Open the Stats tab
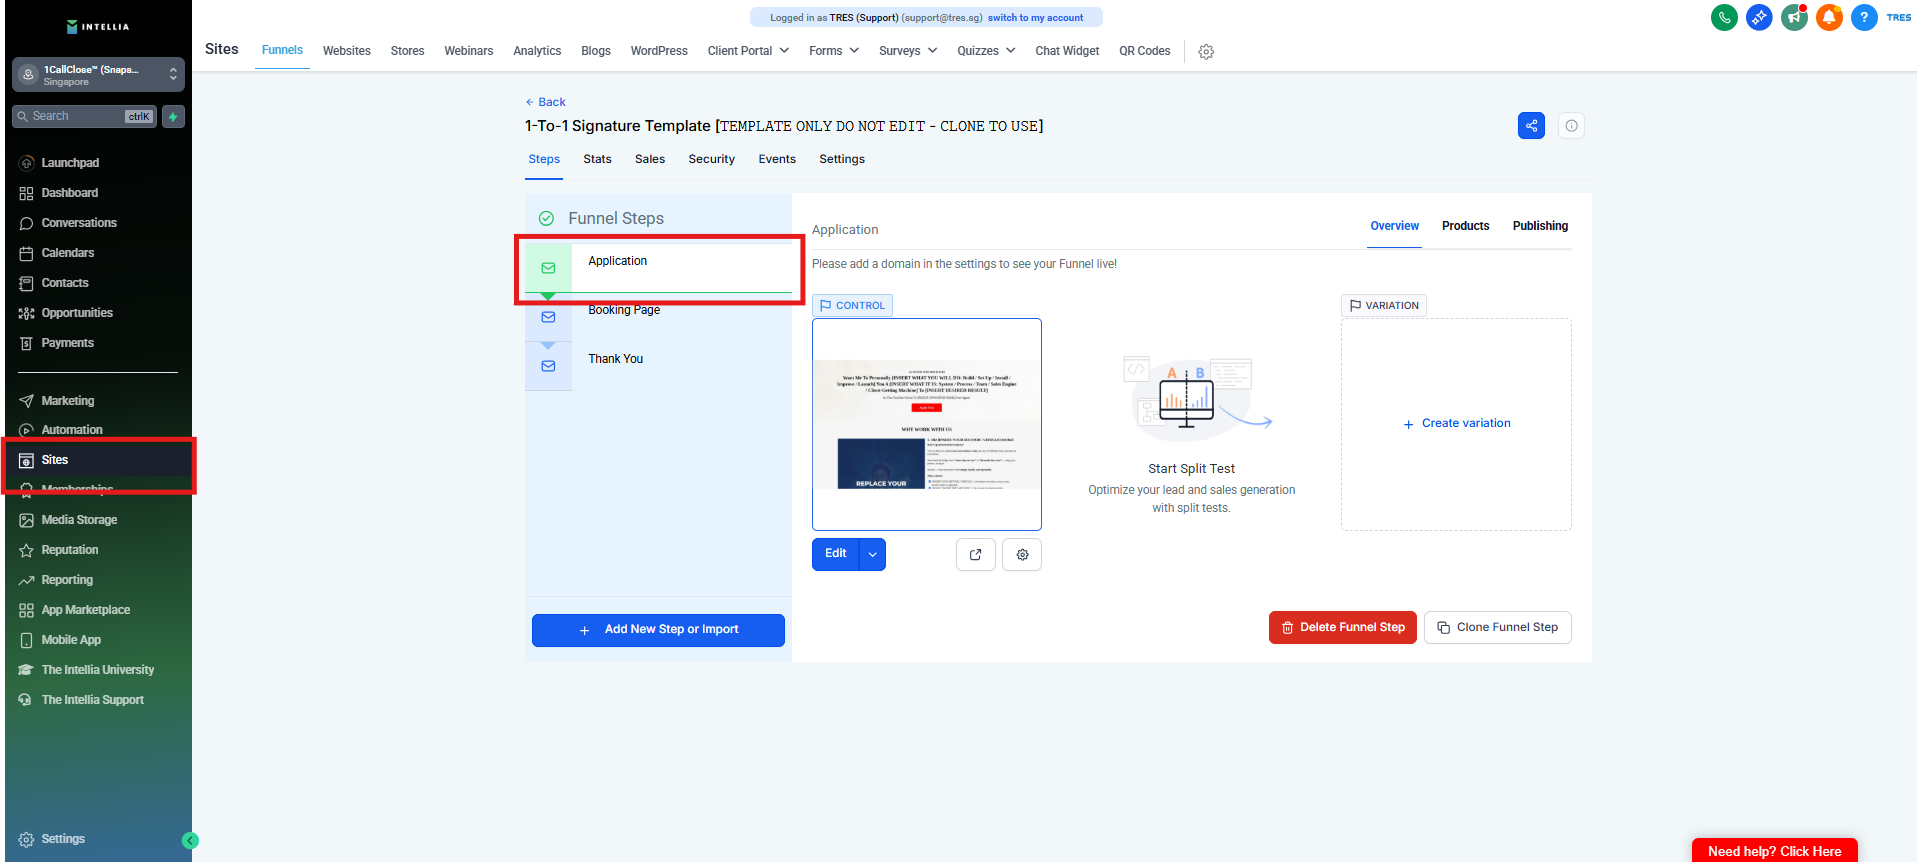Image resolution: width=1917 pixels, height=862 pixels. (597, 159)
